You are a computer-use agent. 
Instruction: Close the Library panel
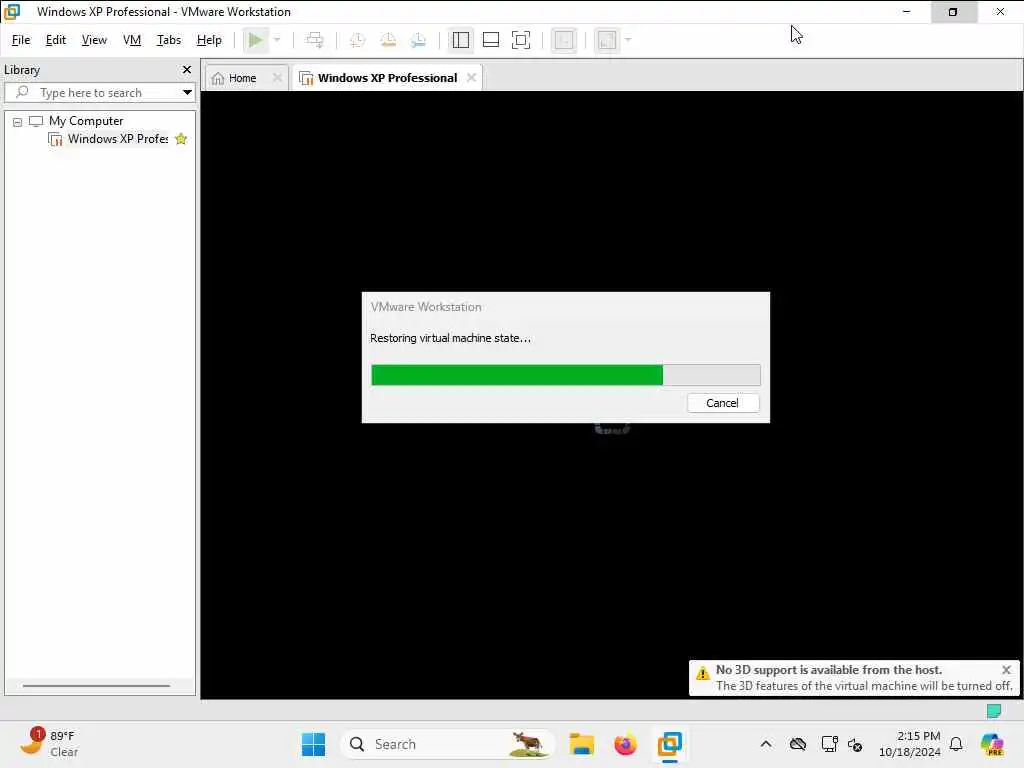[187, 69]
